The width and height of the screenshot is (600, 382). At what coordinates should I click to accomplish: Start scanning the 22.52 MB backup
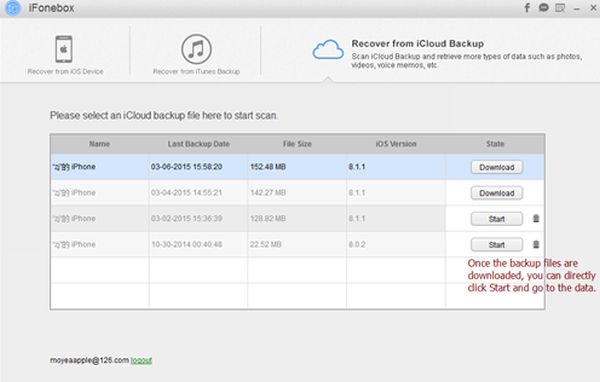[497, 245]
